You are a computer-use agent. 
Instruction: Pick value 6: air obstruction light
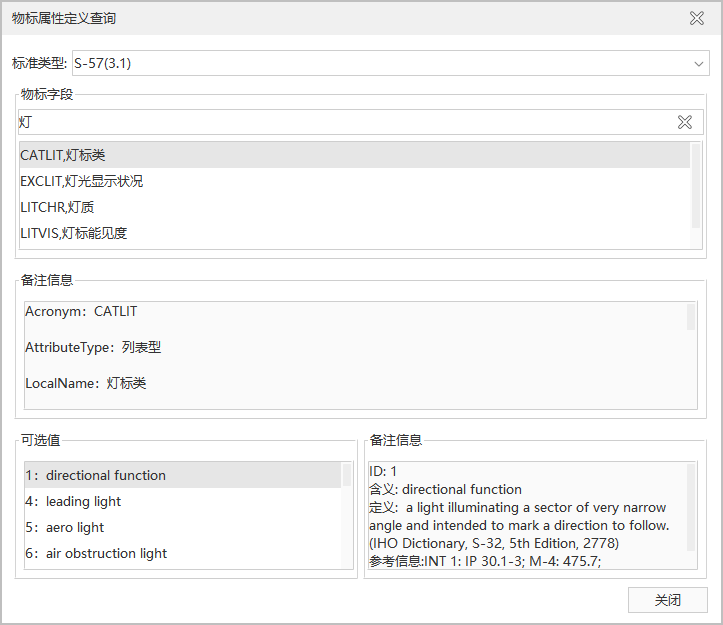[96, 553]
